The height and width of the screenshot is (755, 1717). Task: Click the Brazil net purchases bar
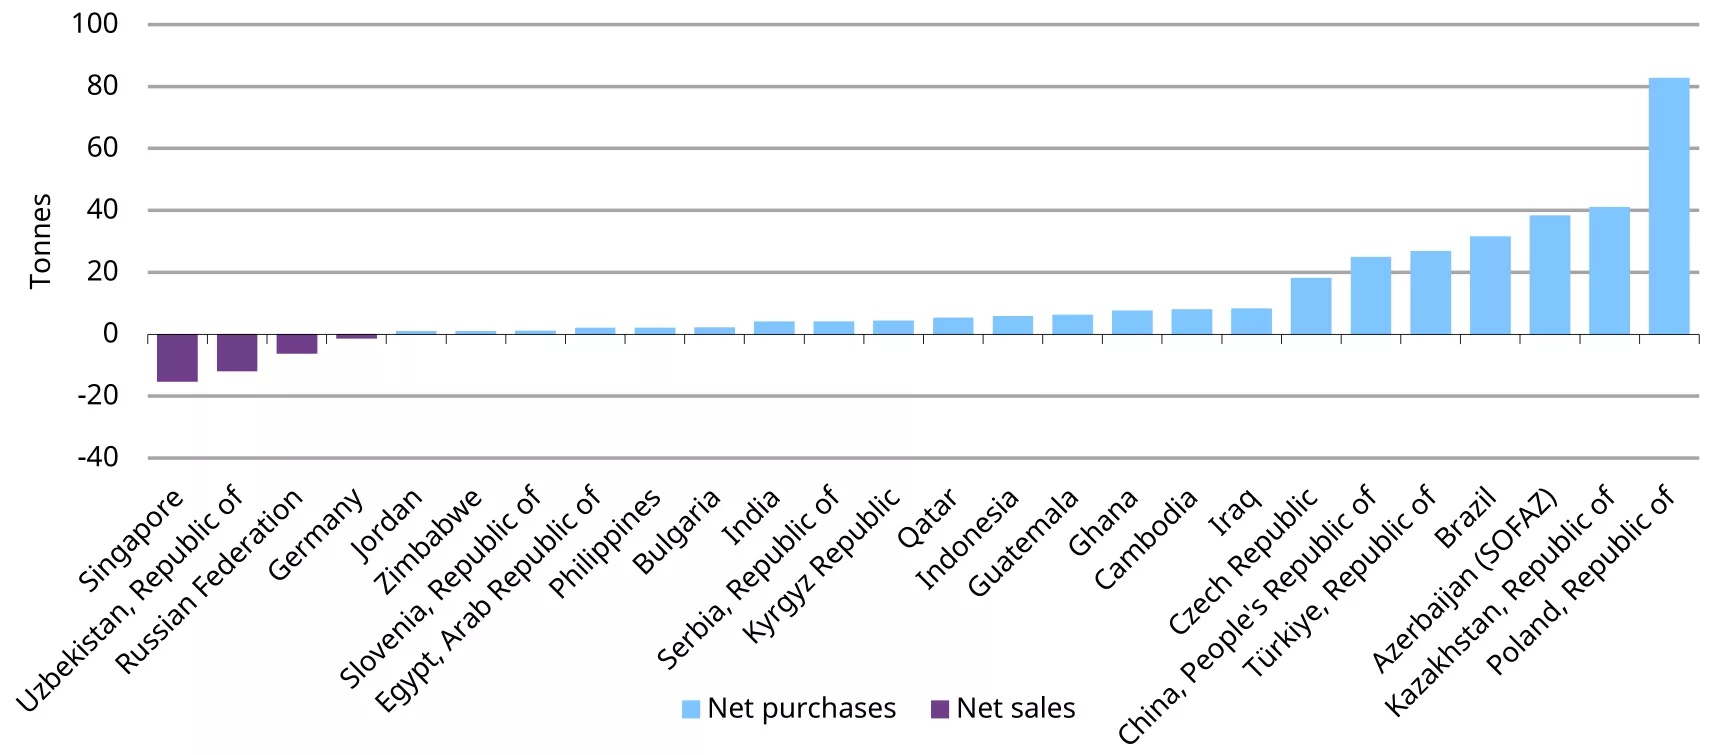point(1490,285)
